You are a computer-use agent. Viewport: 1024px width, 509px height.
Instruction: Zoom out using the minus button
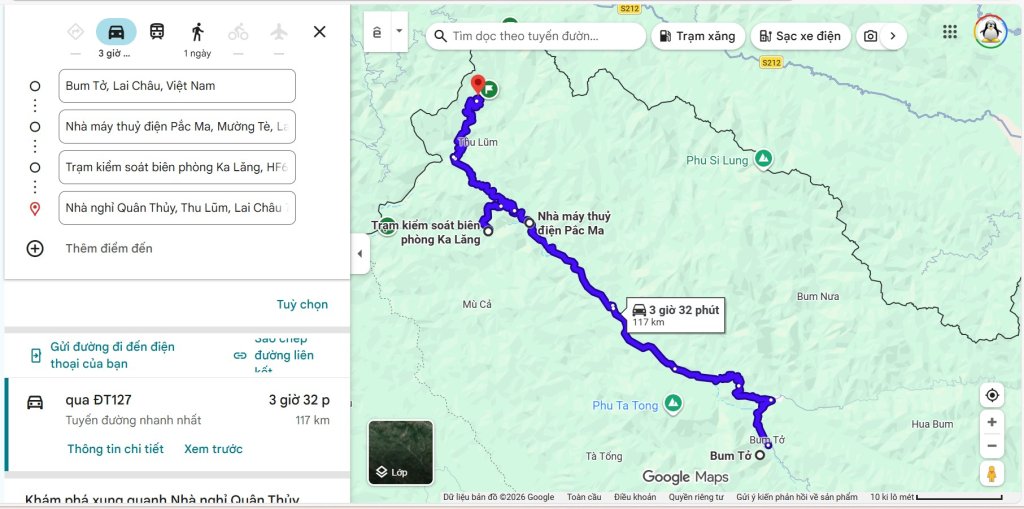(992, 446)
